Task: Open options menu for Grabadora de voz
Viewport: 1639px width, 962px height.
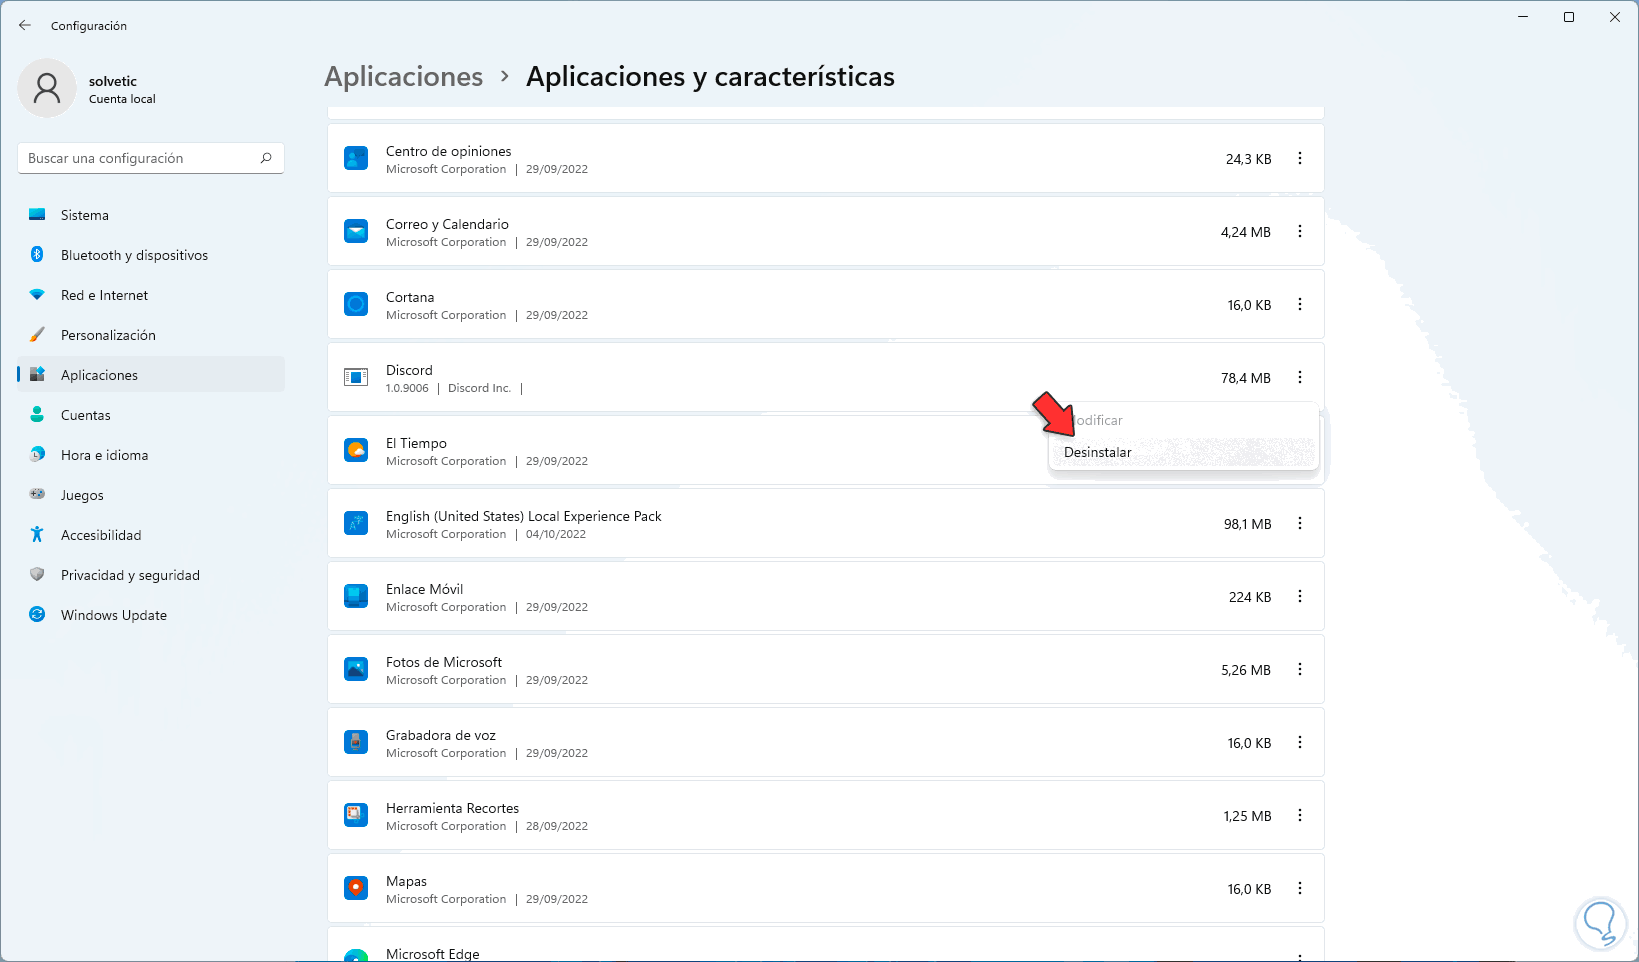Action: [x=1300, y=742]
